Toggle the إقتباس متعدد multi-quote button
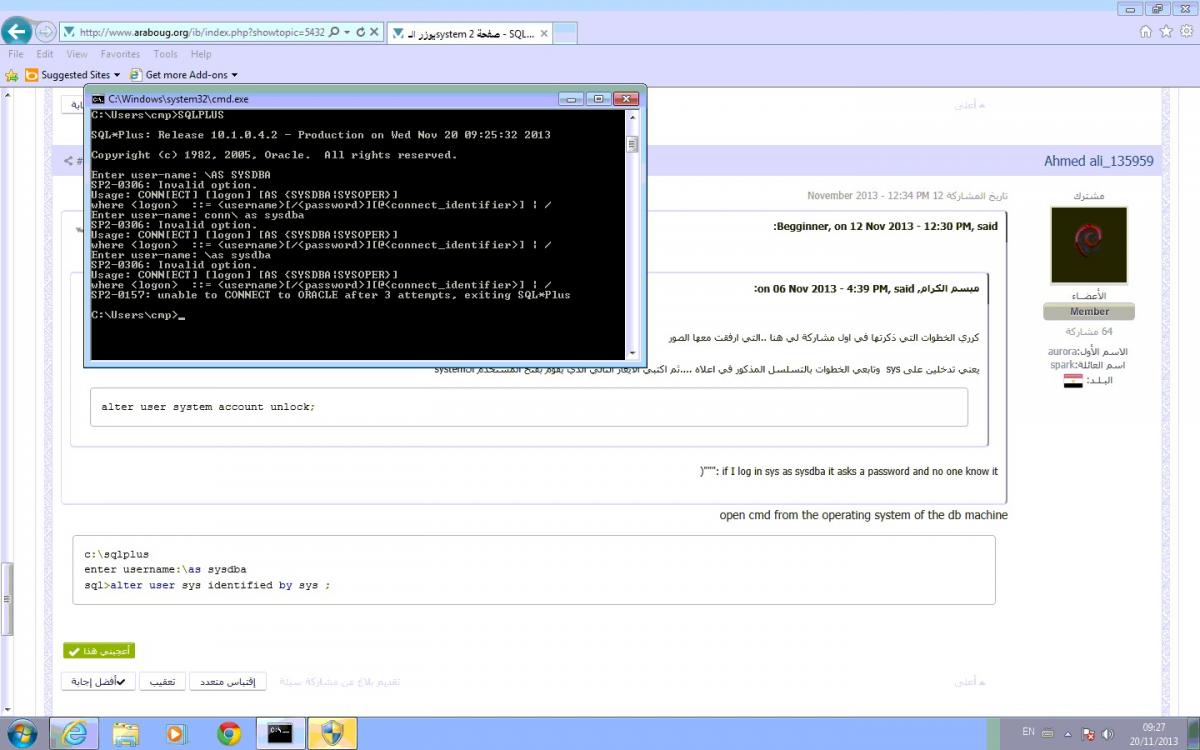This screenshot has height=750, width=1200. [x=228, y=682]
